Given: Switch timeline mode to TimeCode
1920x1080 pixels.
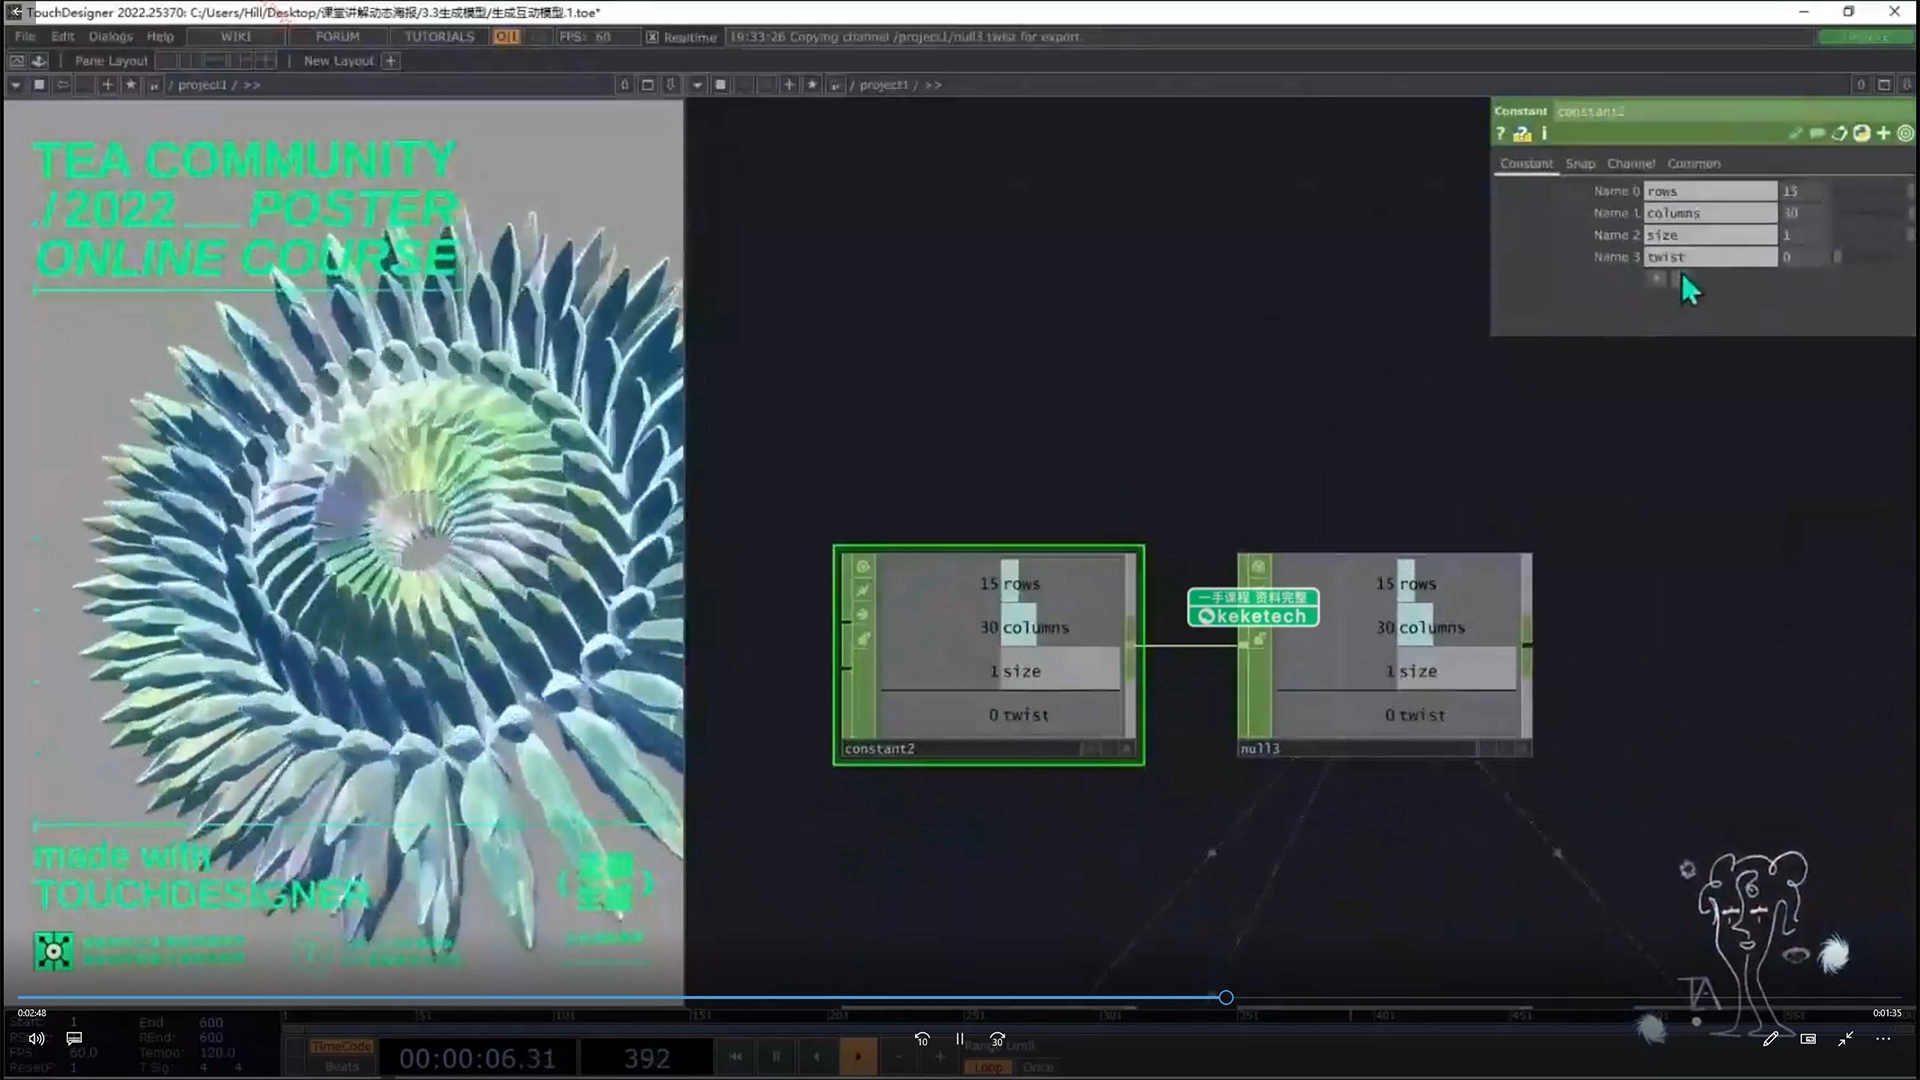Looking at the screenshot, I should pos(341,1046).
